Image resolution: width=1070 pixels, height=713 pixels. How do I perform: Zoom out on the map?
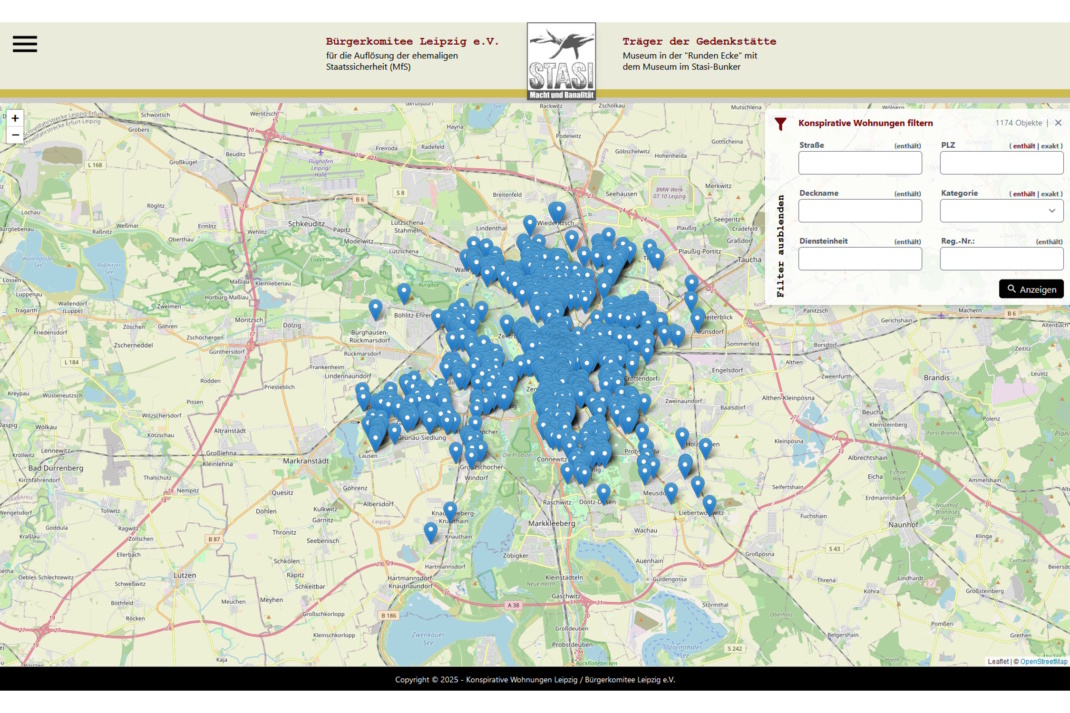(x=15, y=135)
